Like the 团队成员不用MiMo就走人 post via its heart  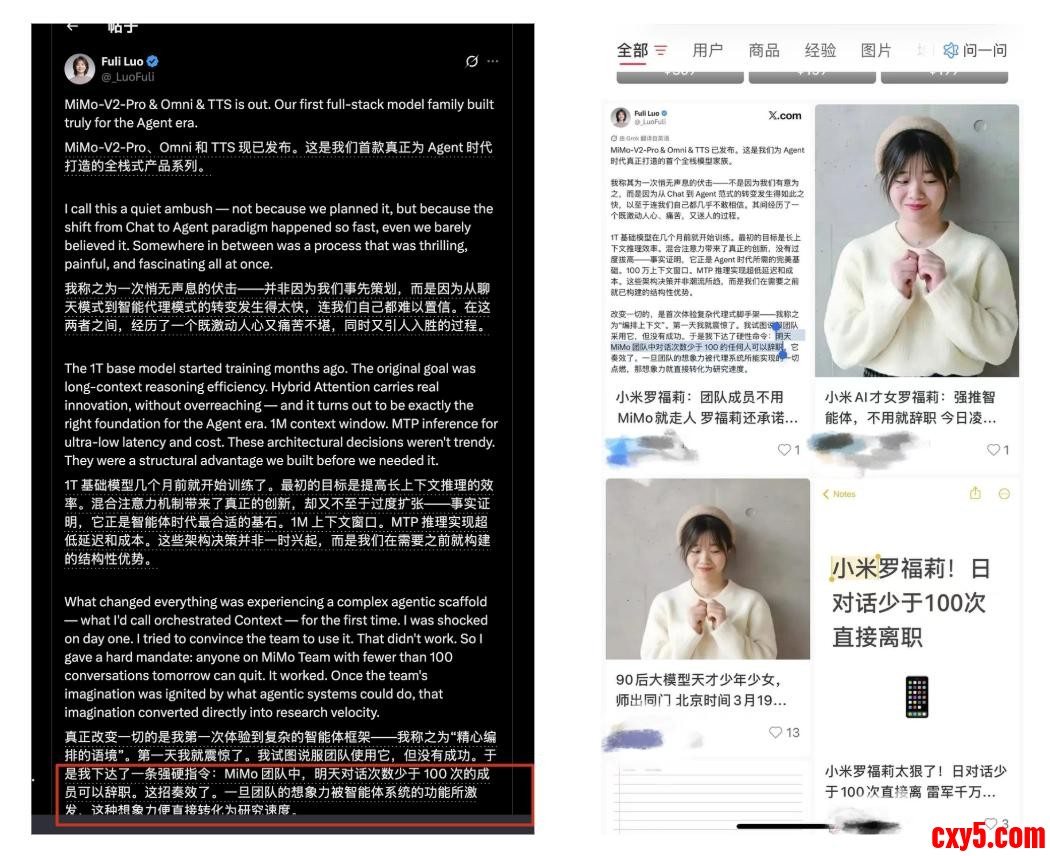(784, 449)
